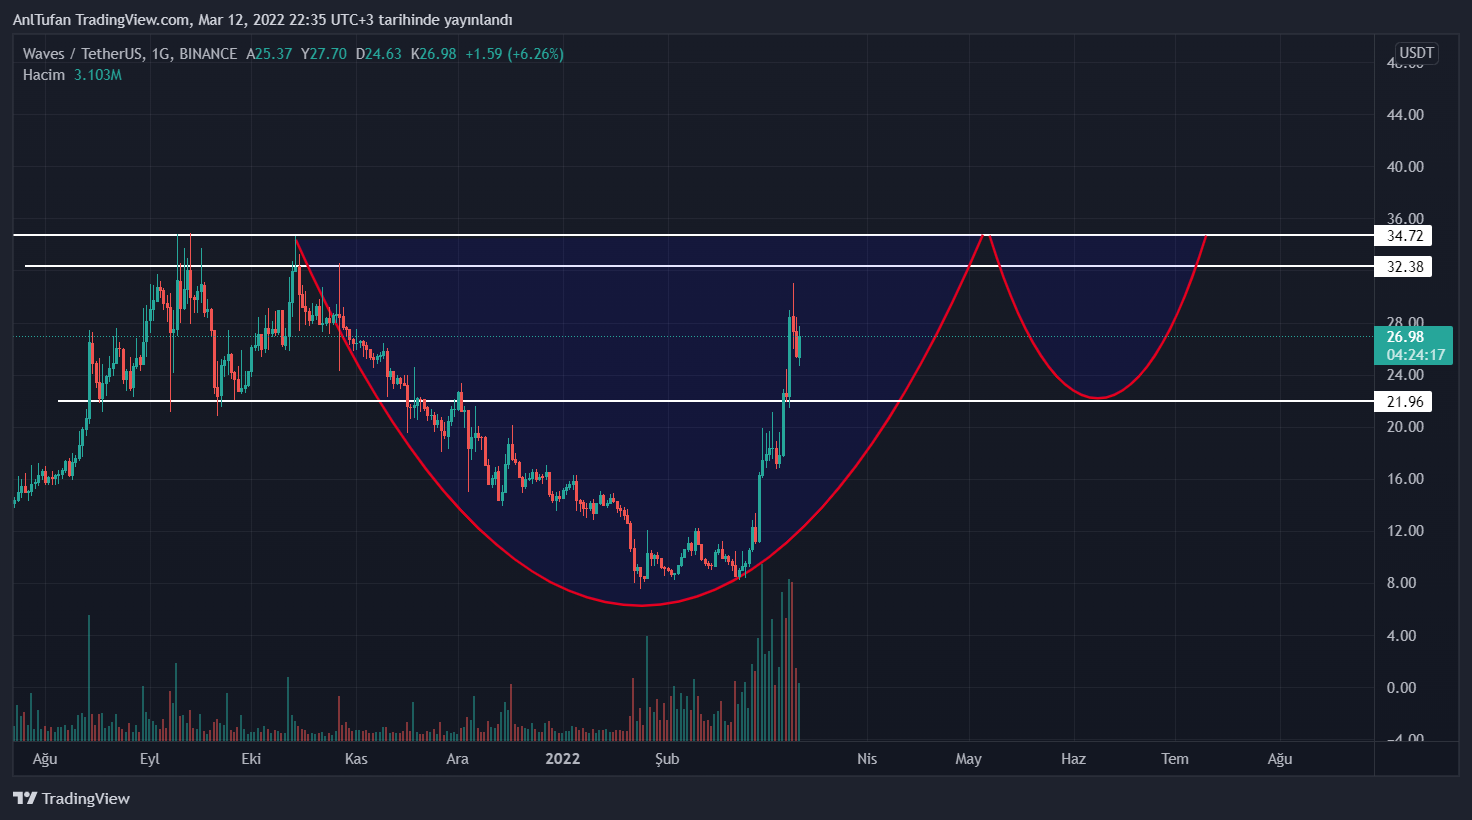Image resolution: width=1472 pixels, height=820 pixels.
Task: Click the 34.72 price level label
Action: (1404, 236)
